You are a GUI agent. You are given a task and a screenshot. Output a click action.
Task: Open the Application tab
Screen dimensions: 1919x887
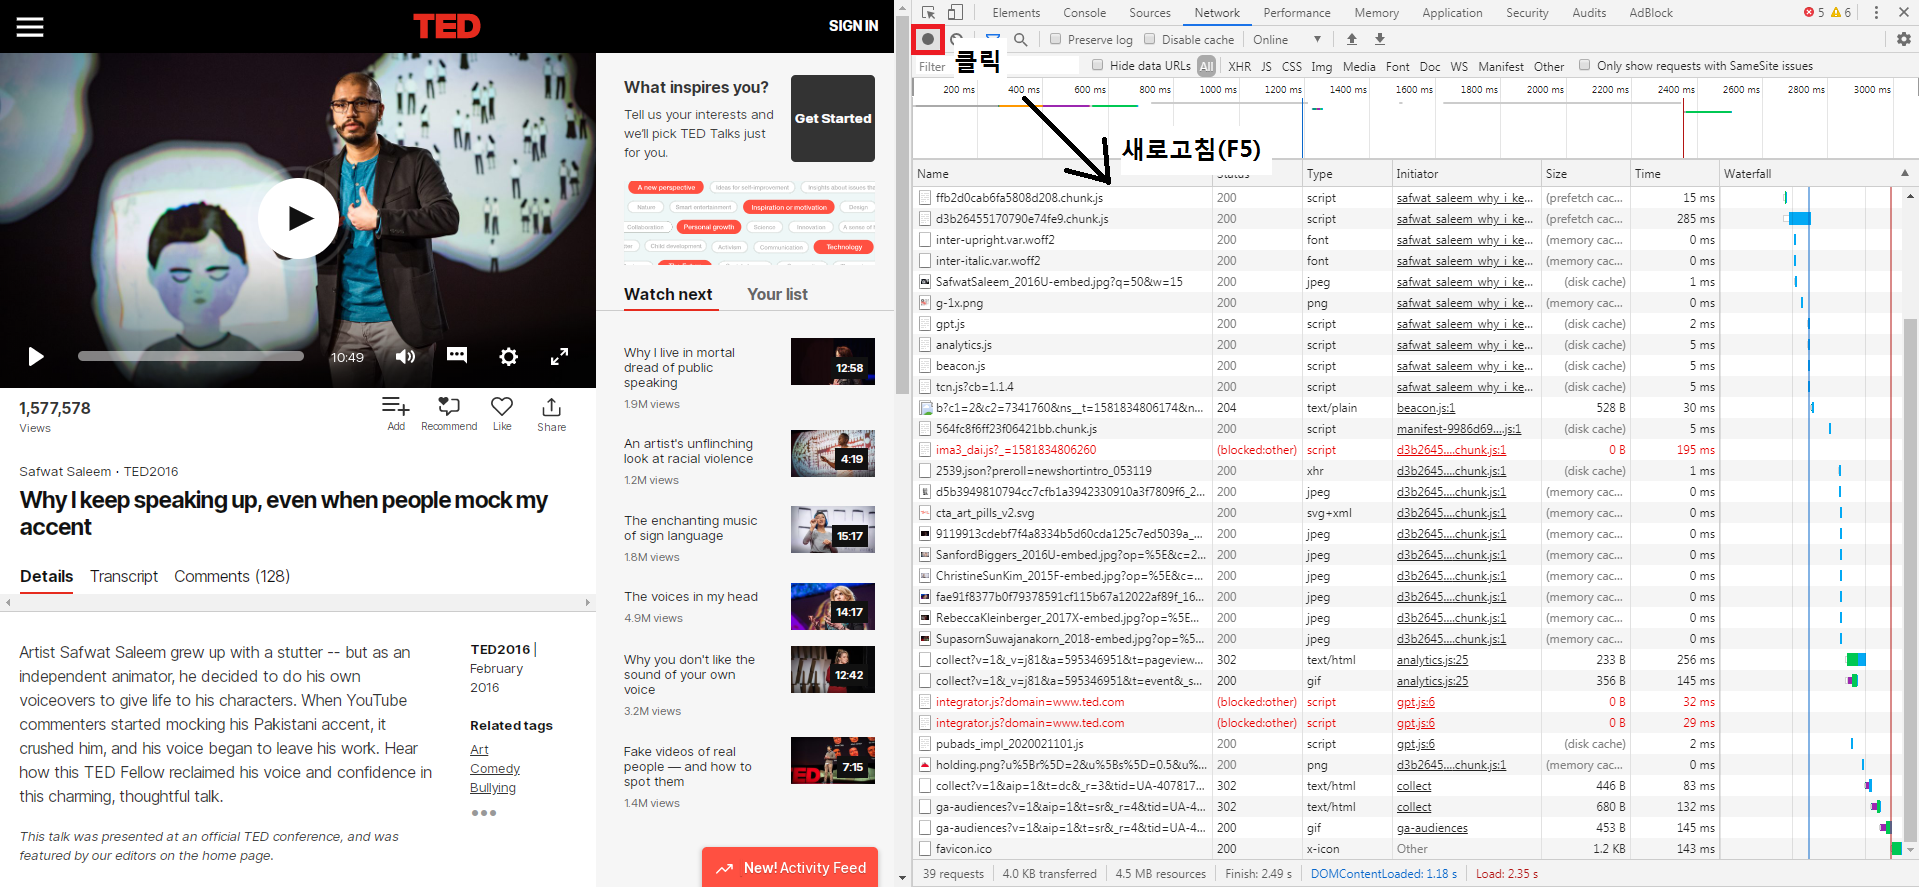[x=1452, y=13]
